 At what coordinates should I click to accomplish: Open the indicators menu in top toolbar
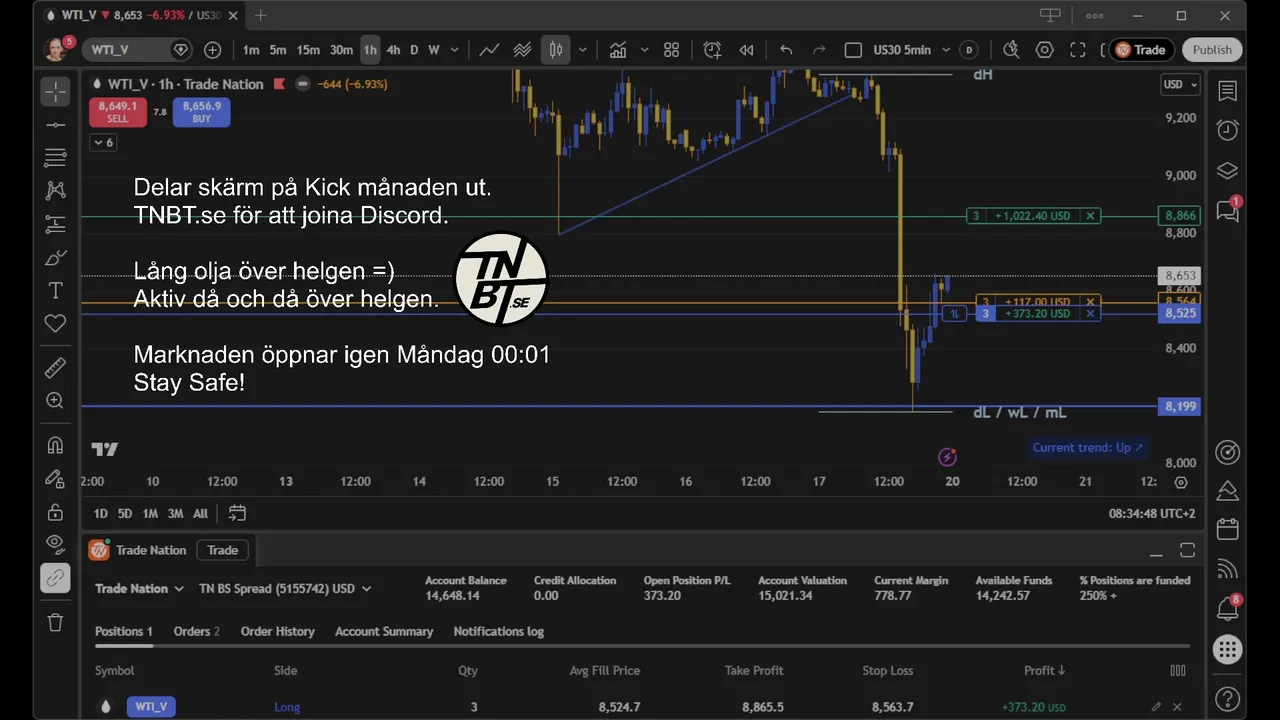tap(618, 50)
